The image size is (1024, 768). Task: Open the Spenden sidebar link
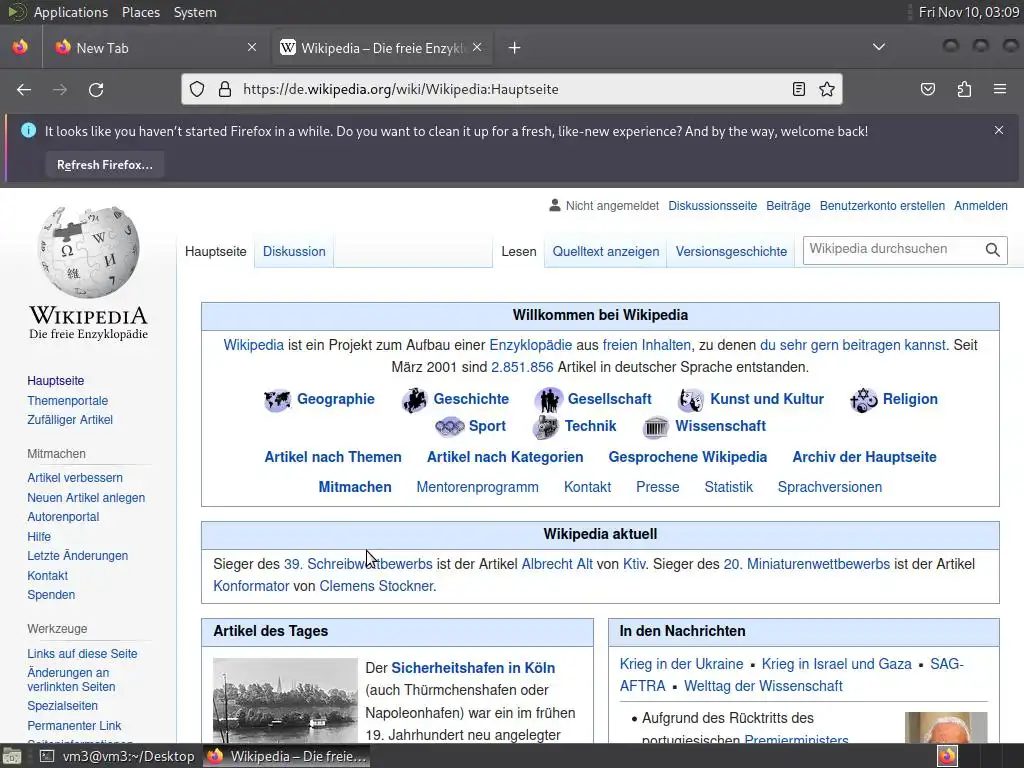(51, 595)
